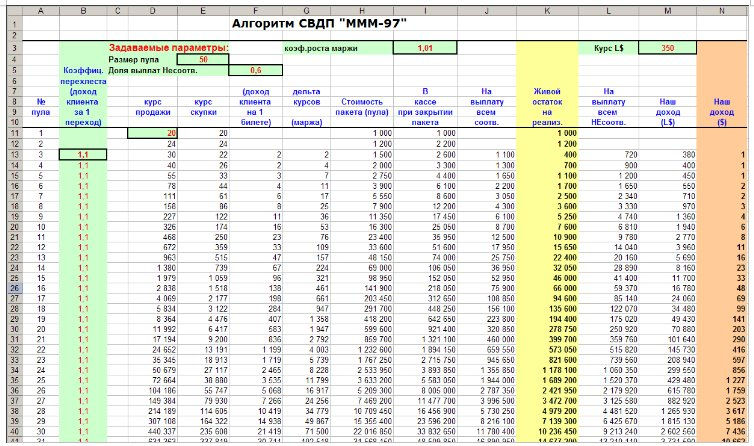
Task: Click cell with value 440 337
Action: click(x=152, y=432)
